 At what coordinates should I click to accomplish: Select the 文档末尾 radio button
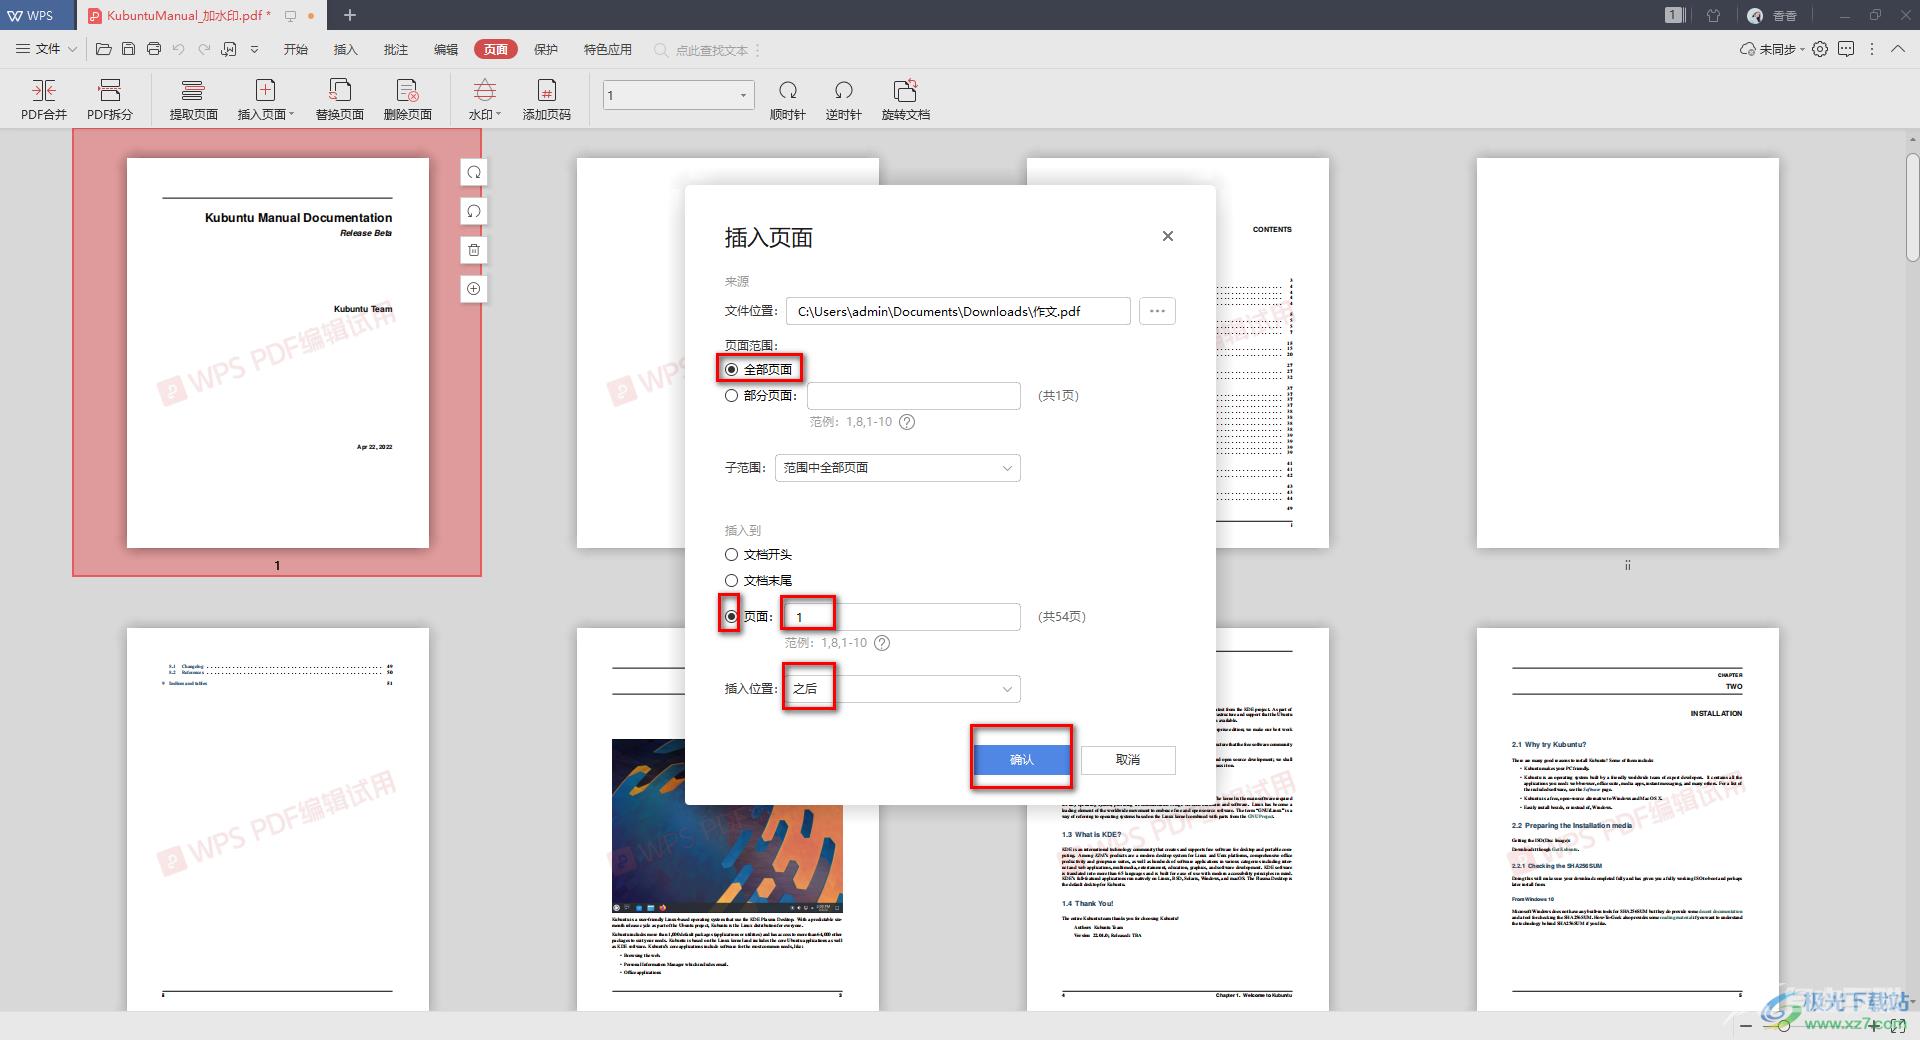731,580
